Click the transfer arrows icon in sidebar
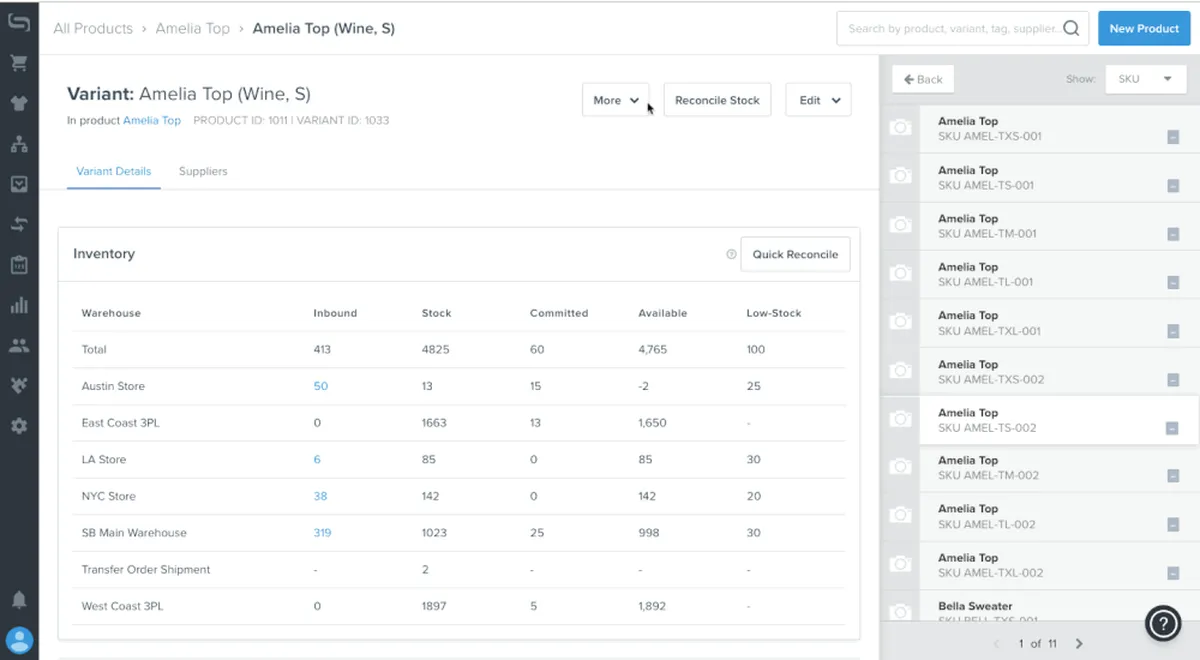1200x660 pixels. [x=19, y=225]
